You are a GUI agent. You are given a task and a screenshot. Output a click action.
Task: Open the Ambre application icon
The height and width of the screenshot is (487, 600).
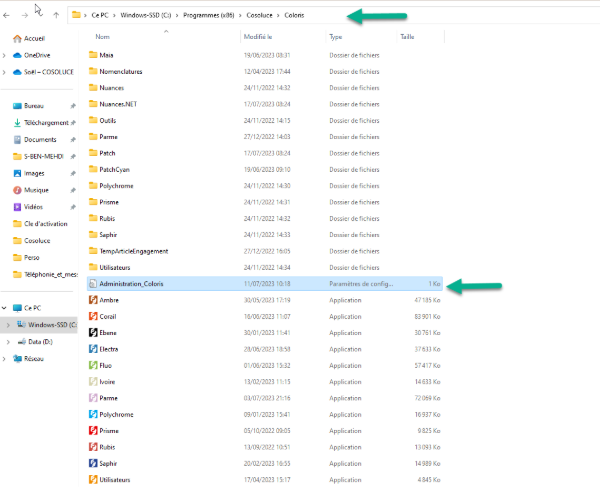click(93, 300)
